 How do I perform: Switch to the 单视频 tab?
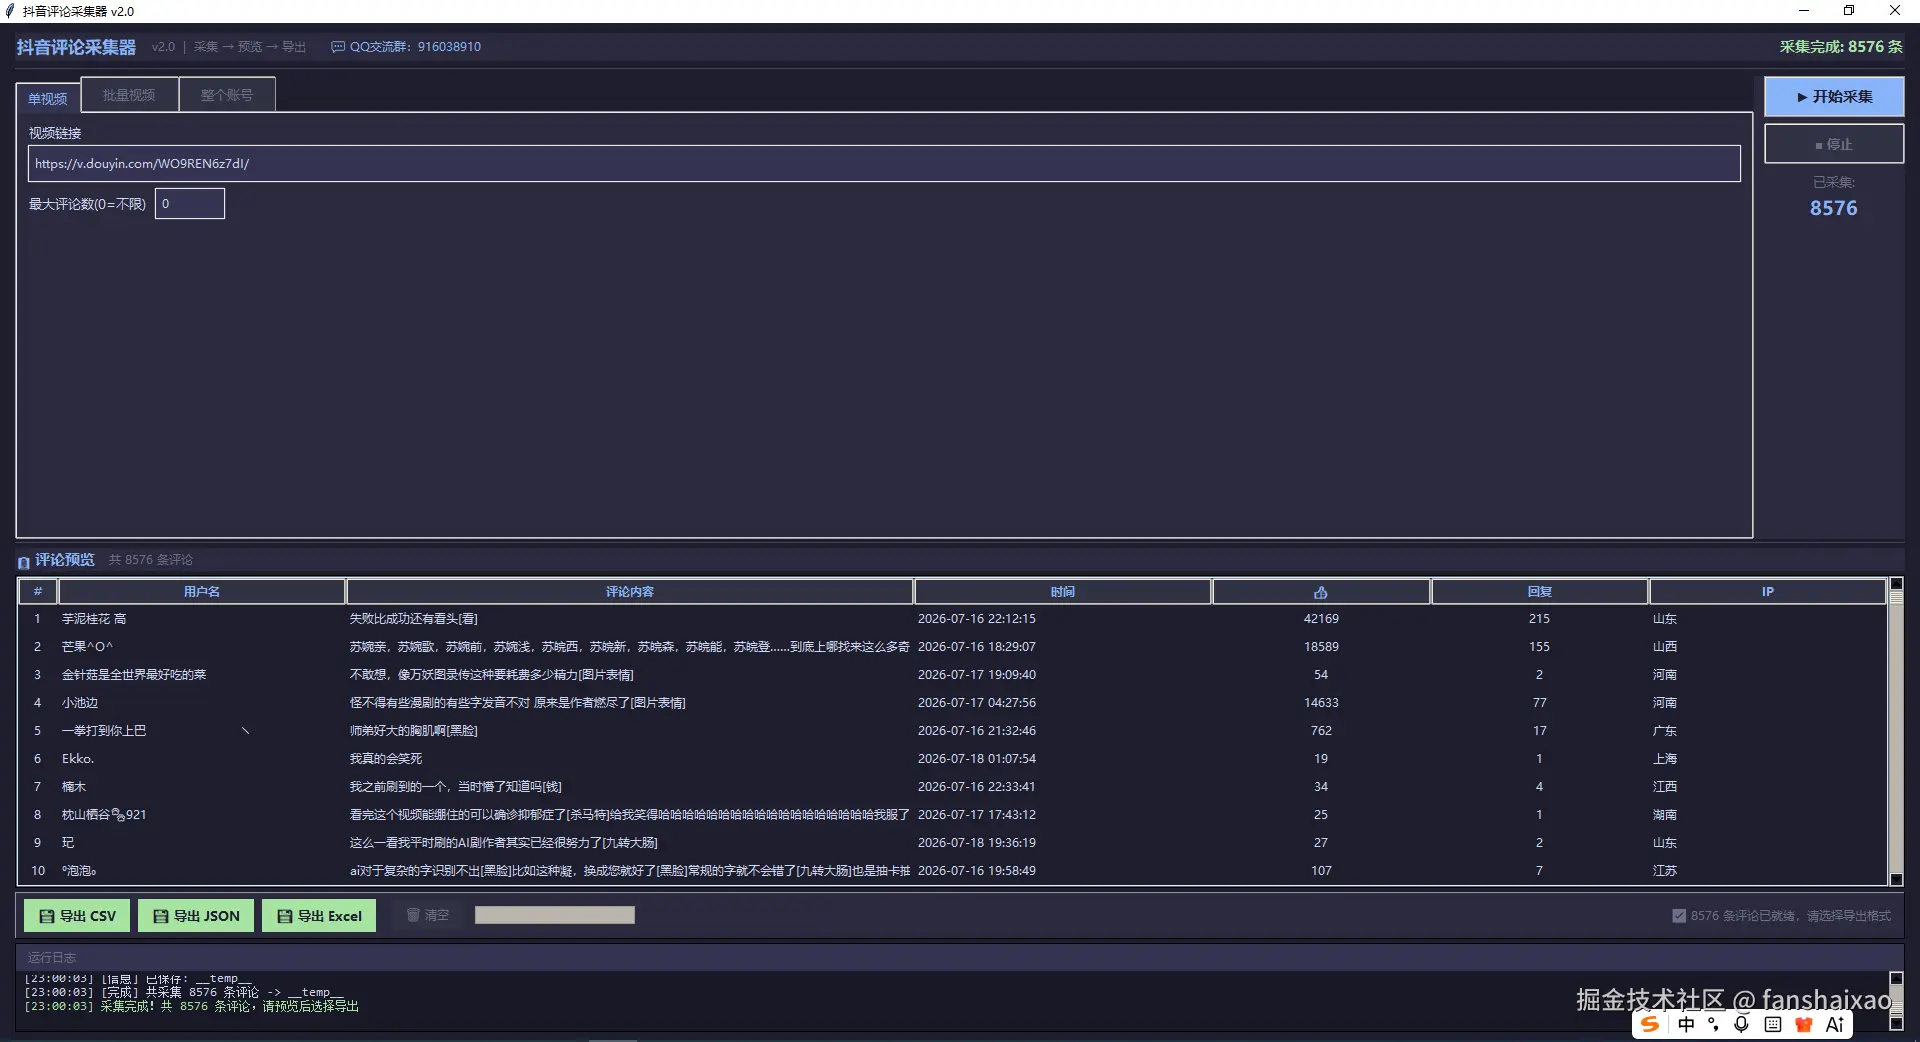click(48, 98)
